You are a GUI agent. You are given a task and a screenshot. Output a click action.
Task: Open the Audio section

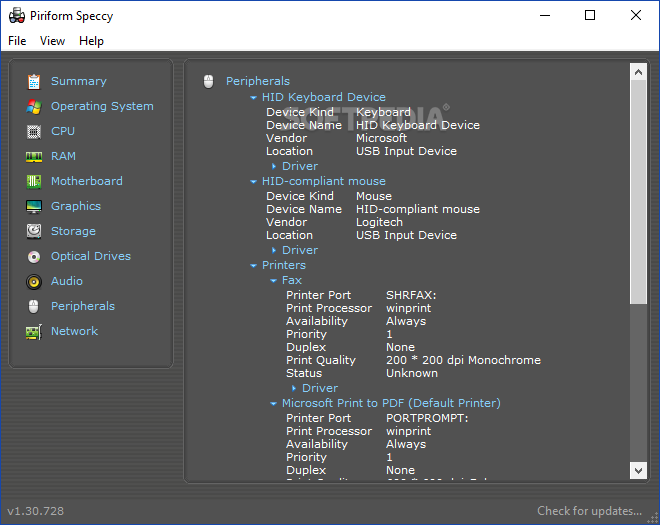tap(67, 281)
